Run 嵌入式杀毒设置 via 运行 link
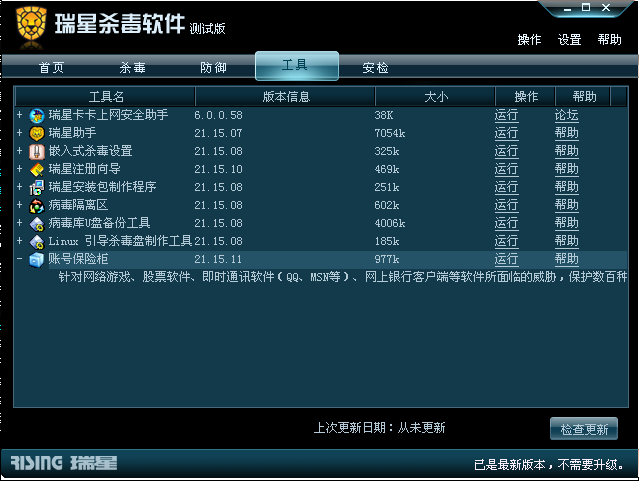The width and height of the screenshot is (639, 481). (507, 151)
